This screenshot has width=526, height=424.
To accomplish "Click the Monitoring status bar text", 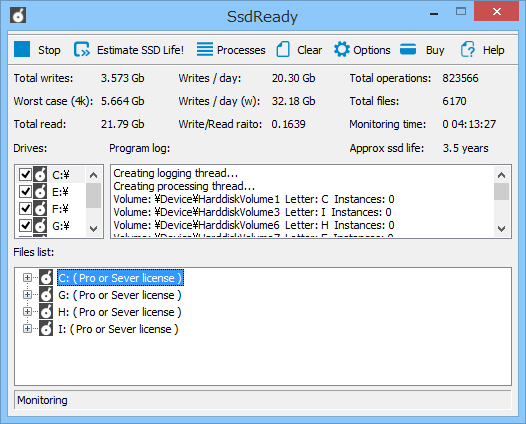I will pos(42,400).
